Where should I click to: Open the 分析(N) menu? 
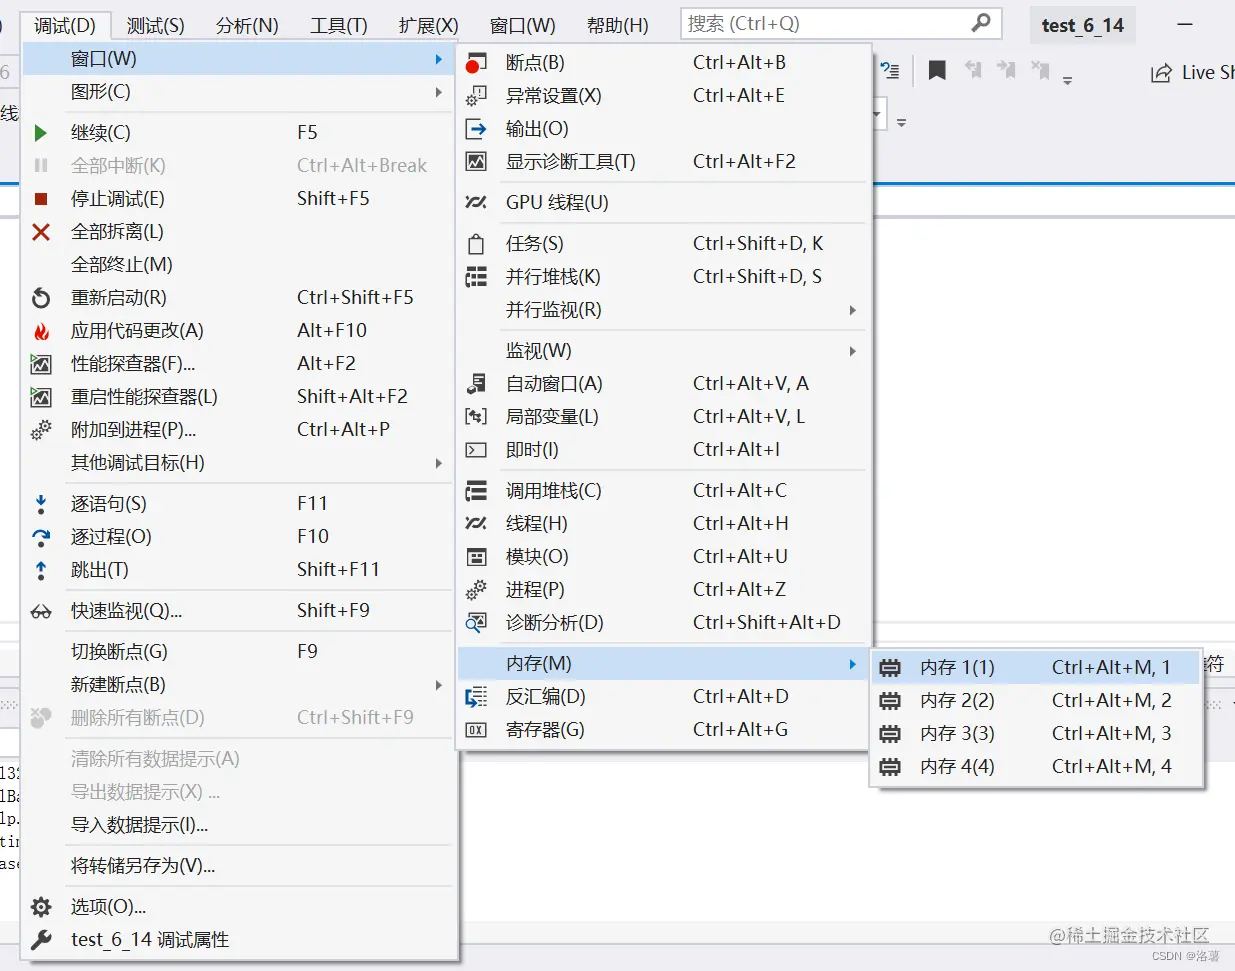247,25
